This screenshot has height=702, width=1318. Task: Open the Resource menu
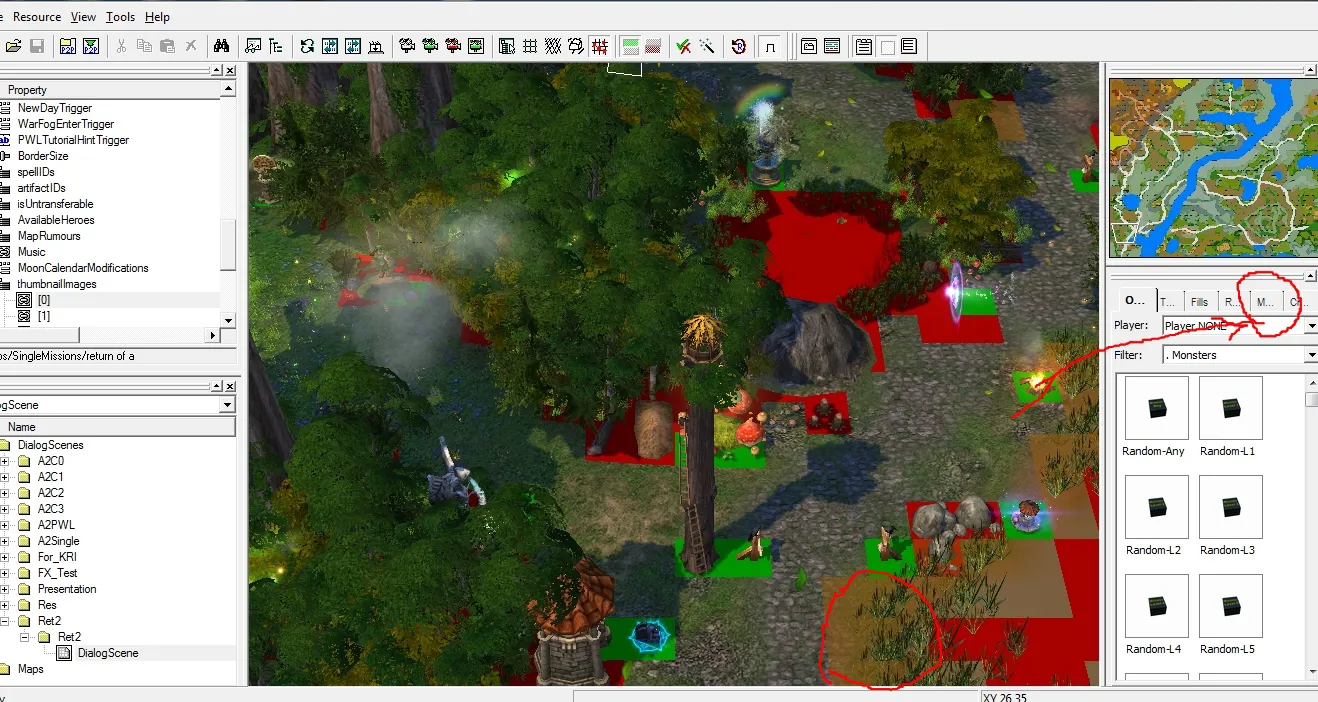click(37, 17)
